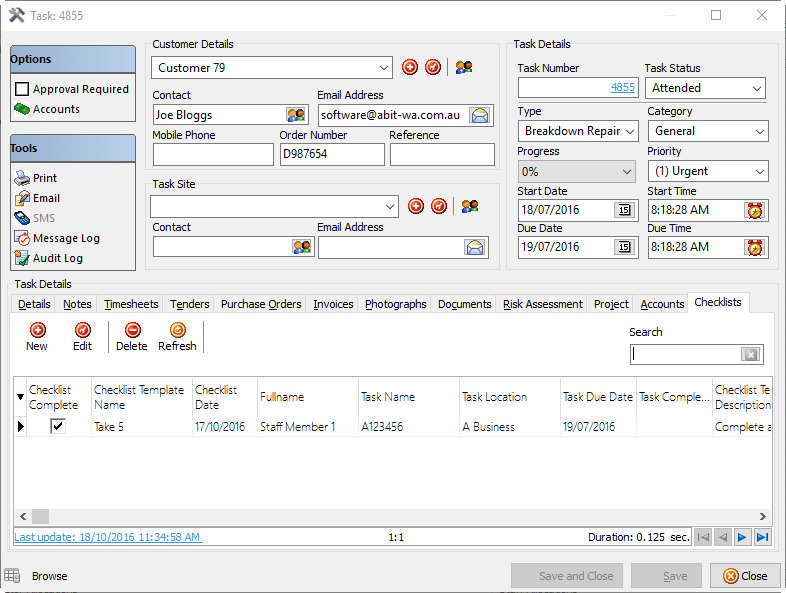Click the Delete checklist icon

(131, 330)
